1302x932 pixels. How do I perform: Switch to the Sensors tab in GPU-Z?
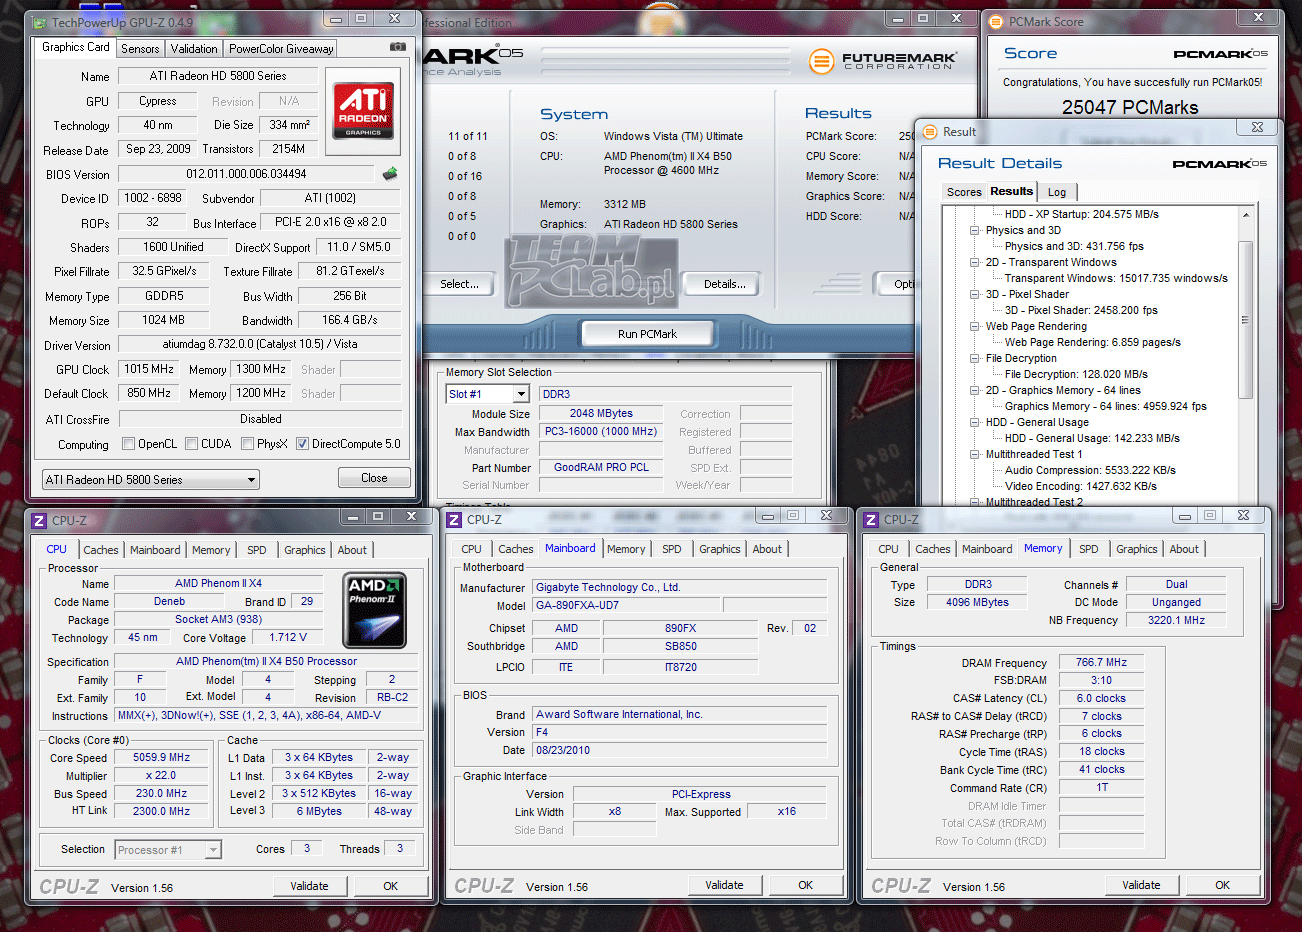click(140, 49)
